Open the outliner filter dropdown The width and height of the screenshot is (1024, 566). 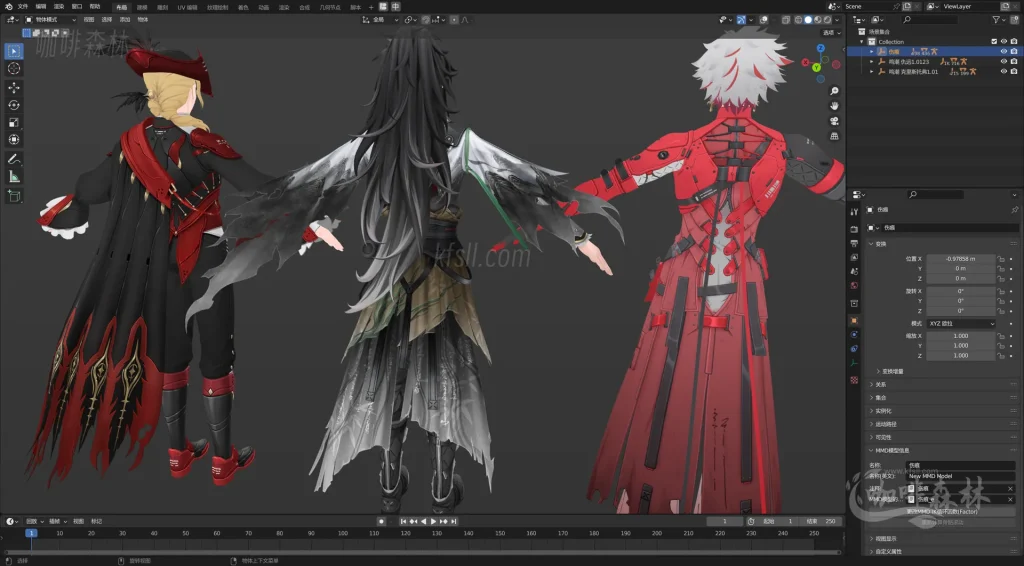pos(999,20)
